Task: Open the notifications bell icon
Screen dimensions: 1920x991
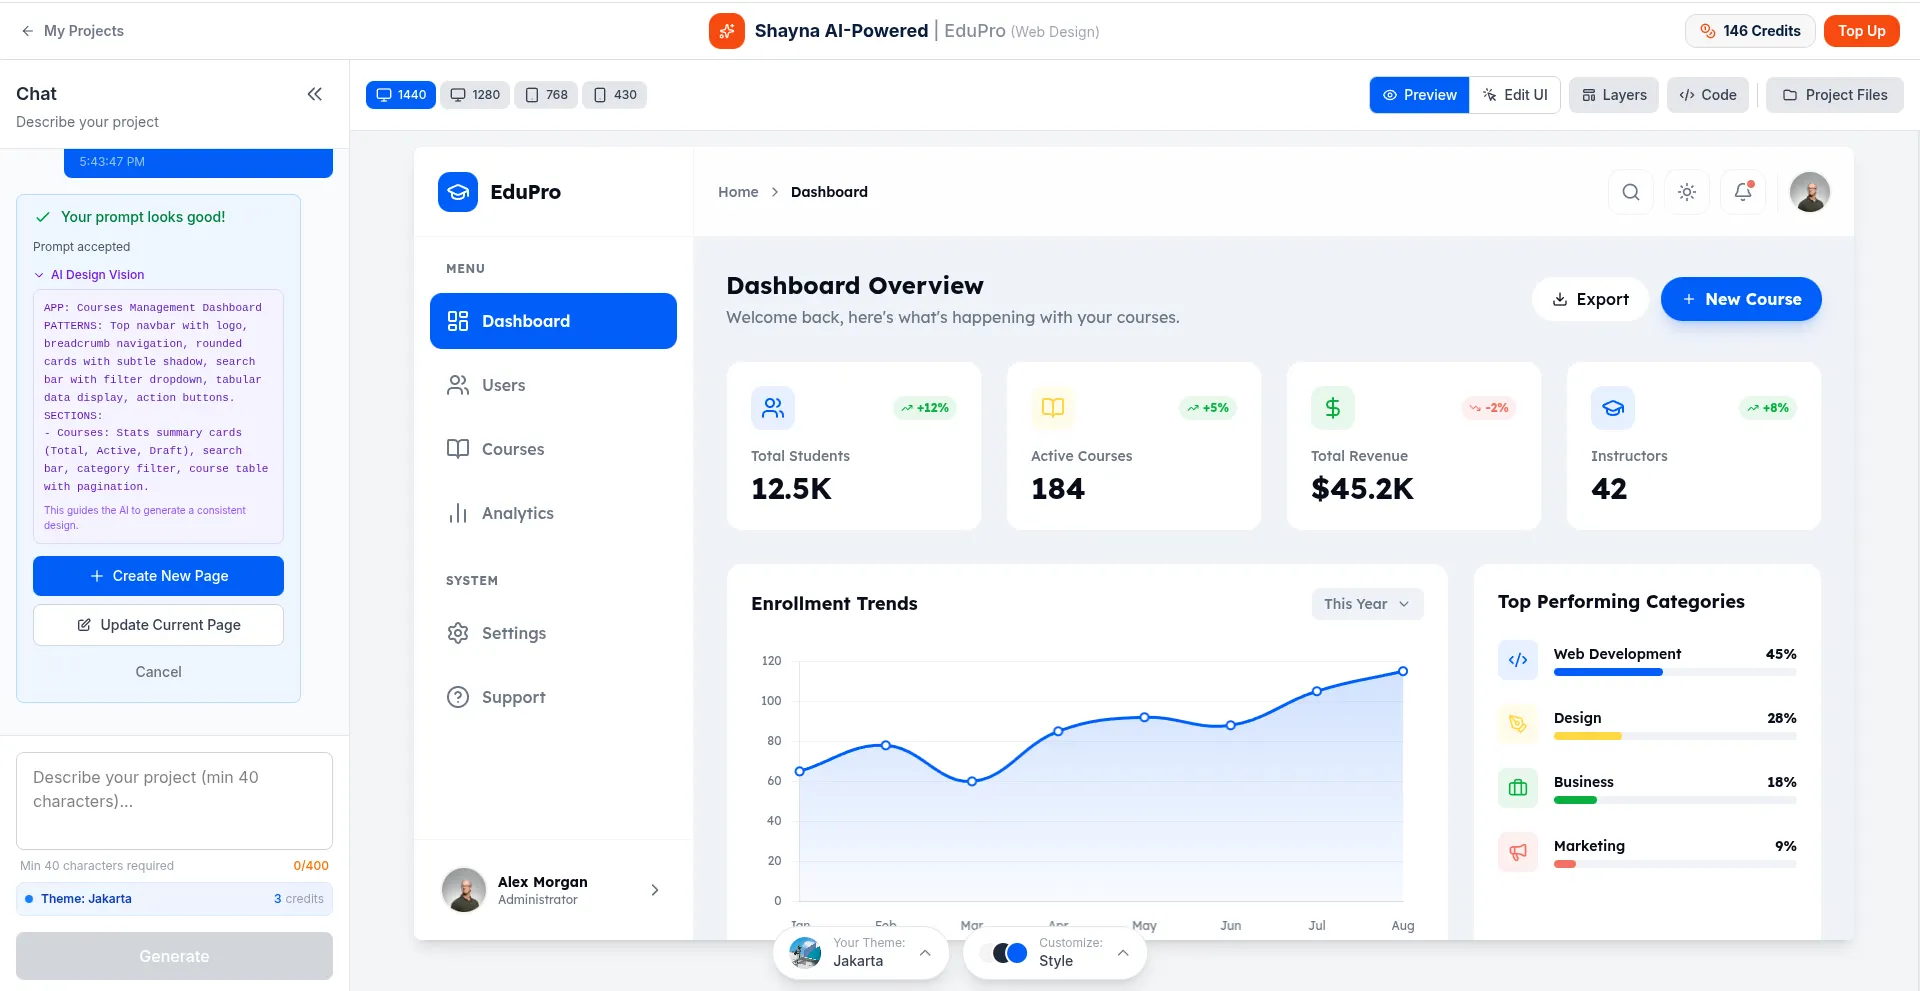Action: (1742, 192)
